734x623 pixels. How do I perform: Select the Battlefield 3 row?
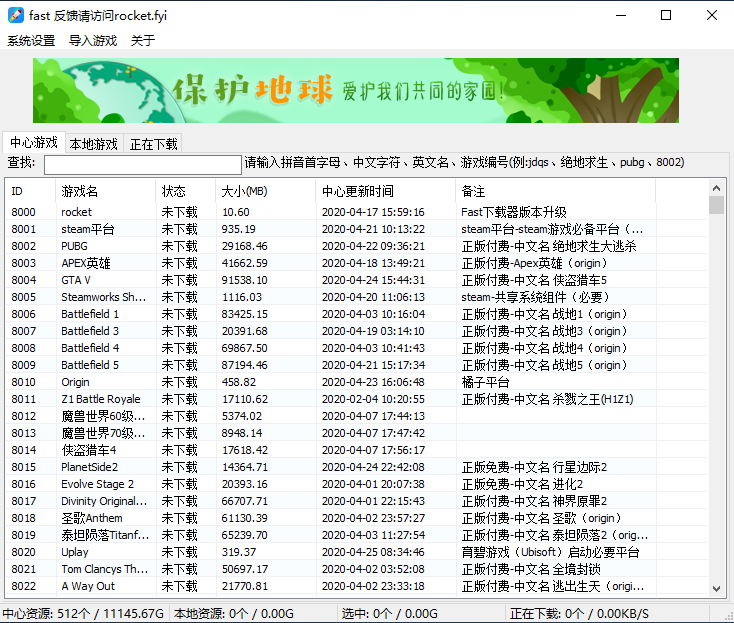click(x=357, y=331)
